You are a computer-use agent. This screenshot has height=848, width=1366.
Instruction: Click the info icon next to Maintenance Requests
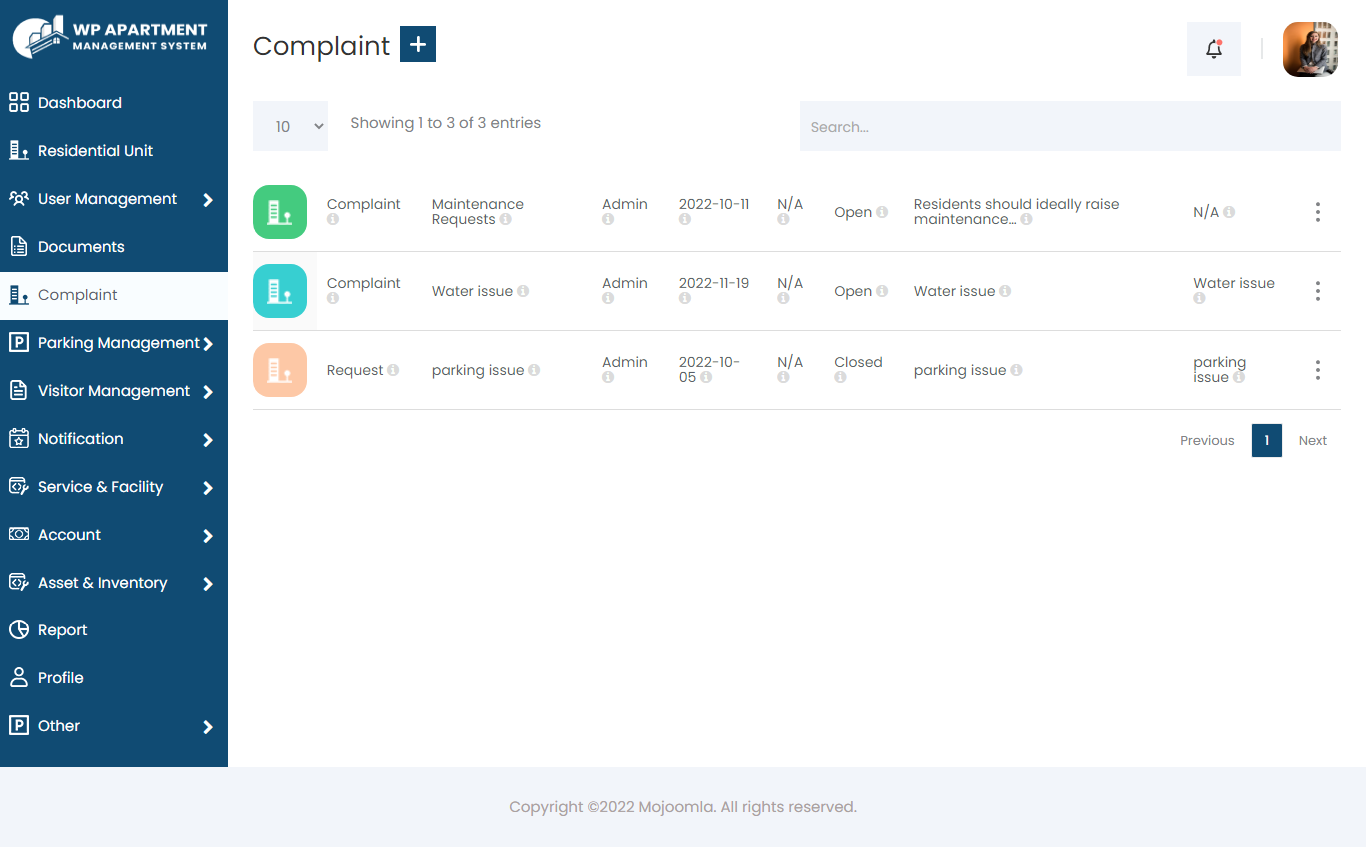pyautogui.click(x=506, y=219)
